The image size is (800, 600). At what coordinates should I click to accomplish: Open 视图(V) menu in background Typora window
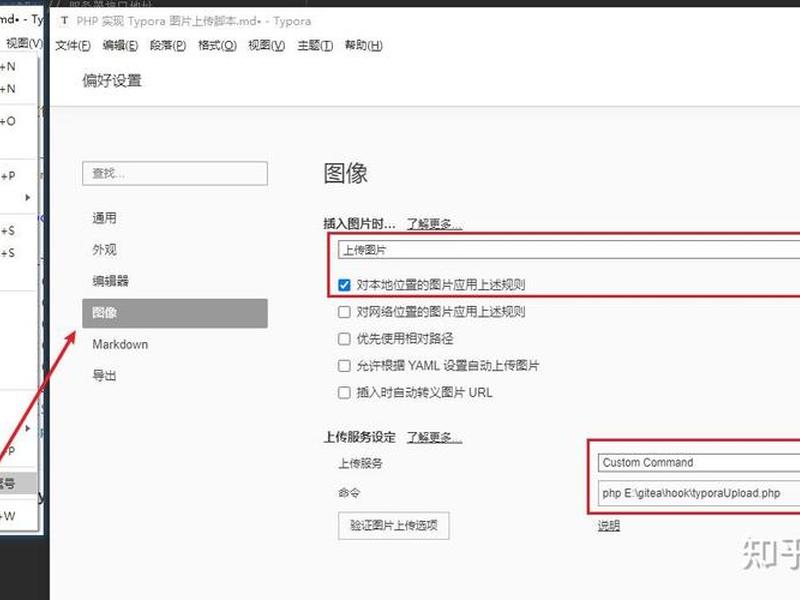pos(23,43)
